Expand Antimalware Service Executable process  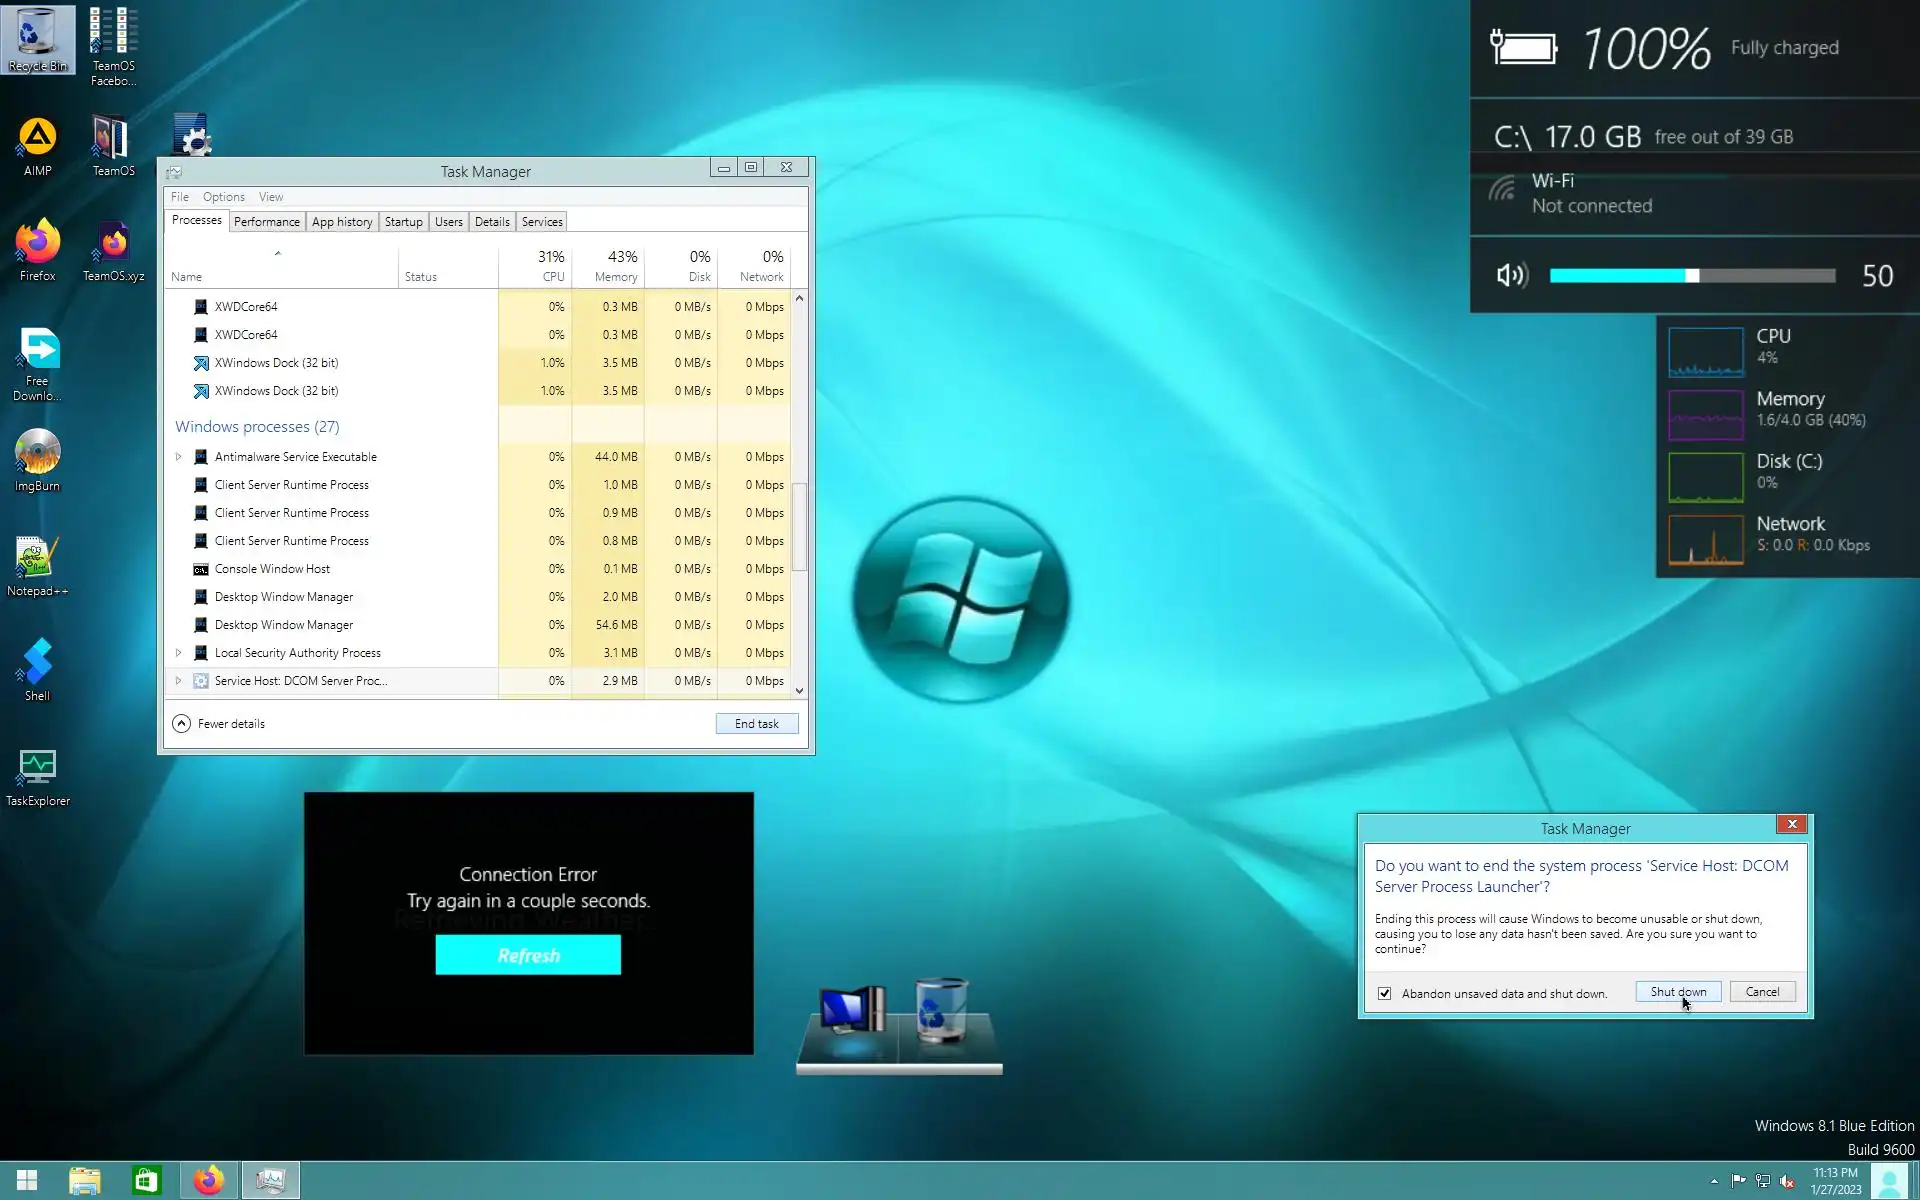point(179,457)
